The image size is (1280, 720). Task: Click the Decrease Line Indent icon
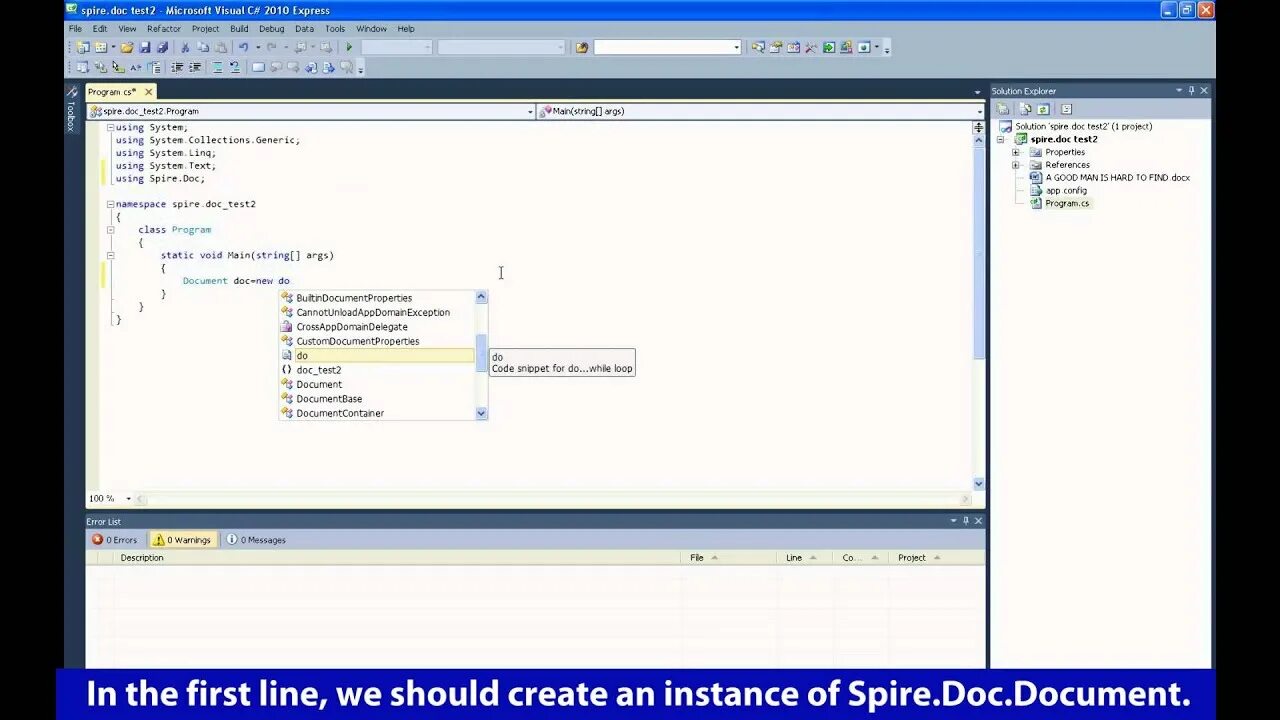tap(176, 67)
